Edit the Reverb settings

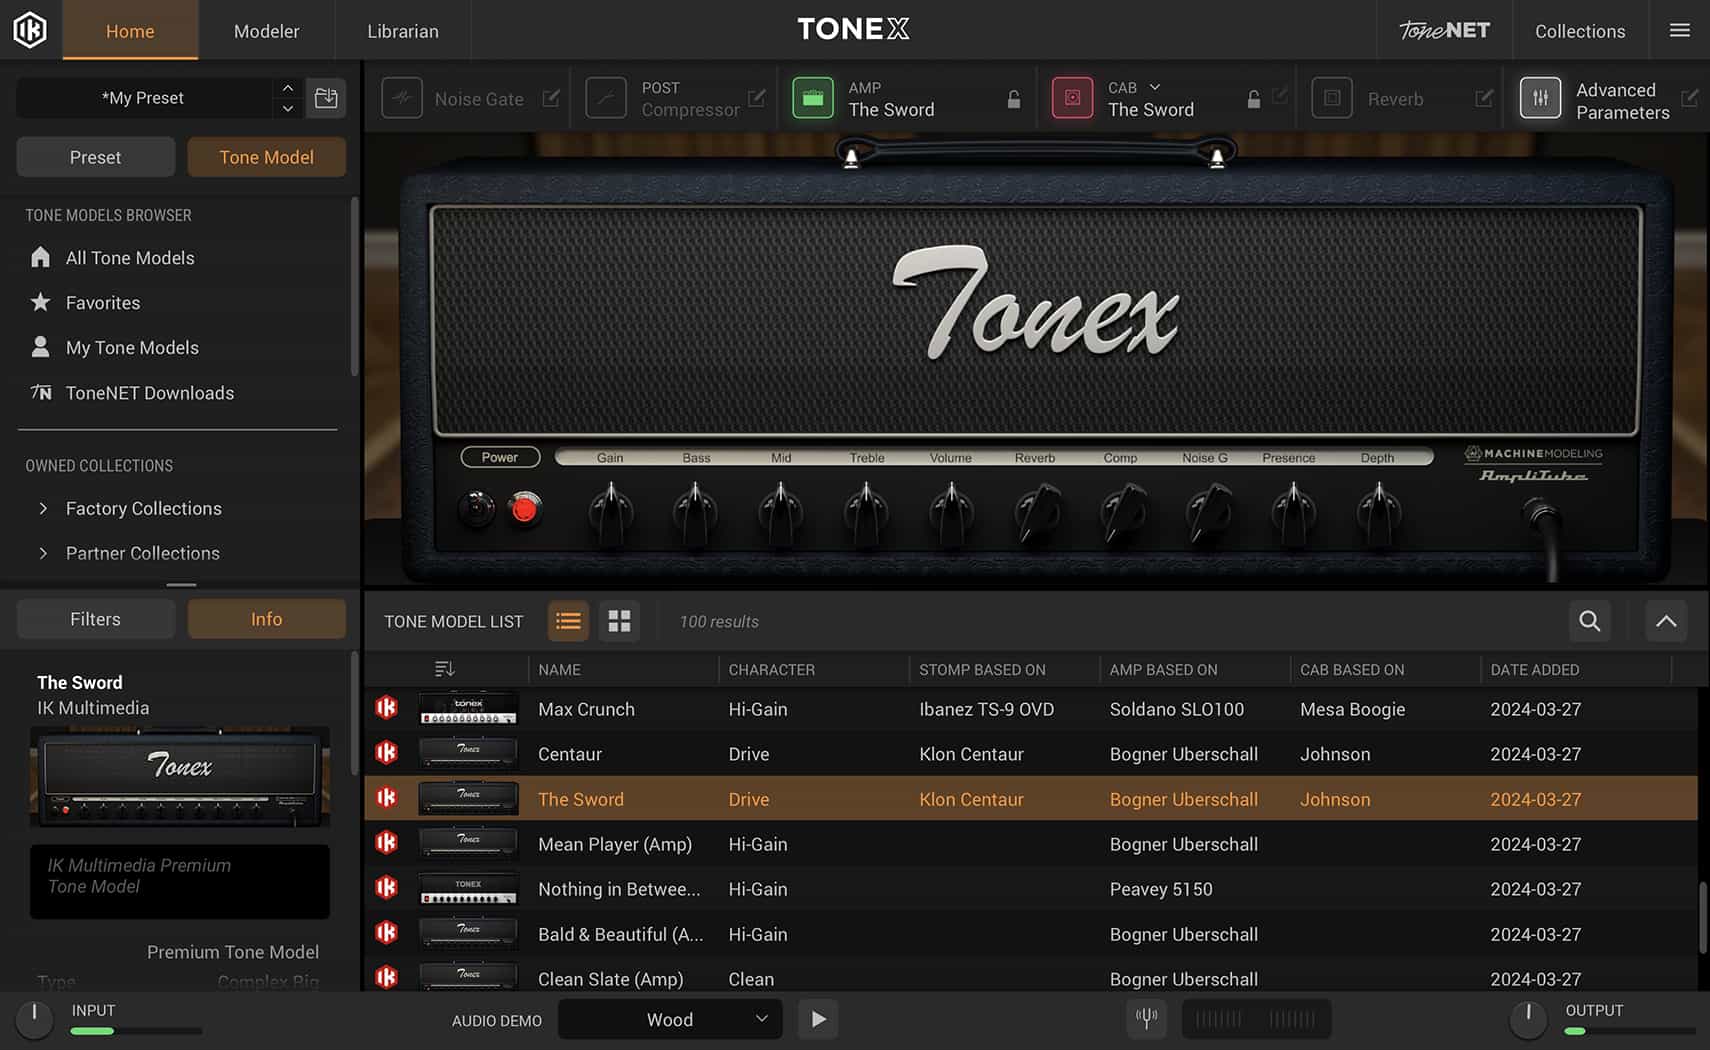point(1484,98)
